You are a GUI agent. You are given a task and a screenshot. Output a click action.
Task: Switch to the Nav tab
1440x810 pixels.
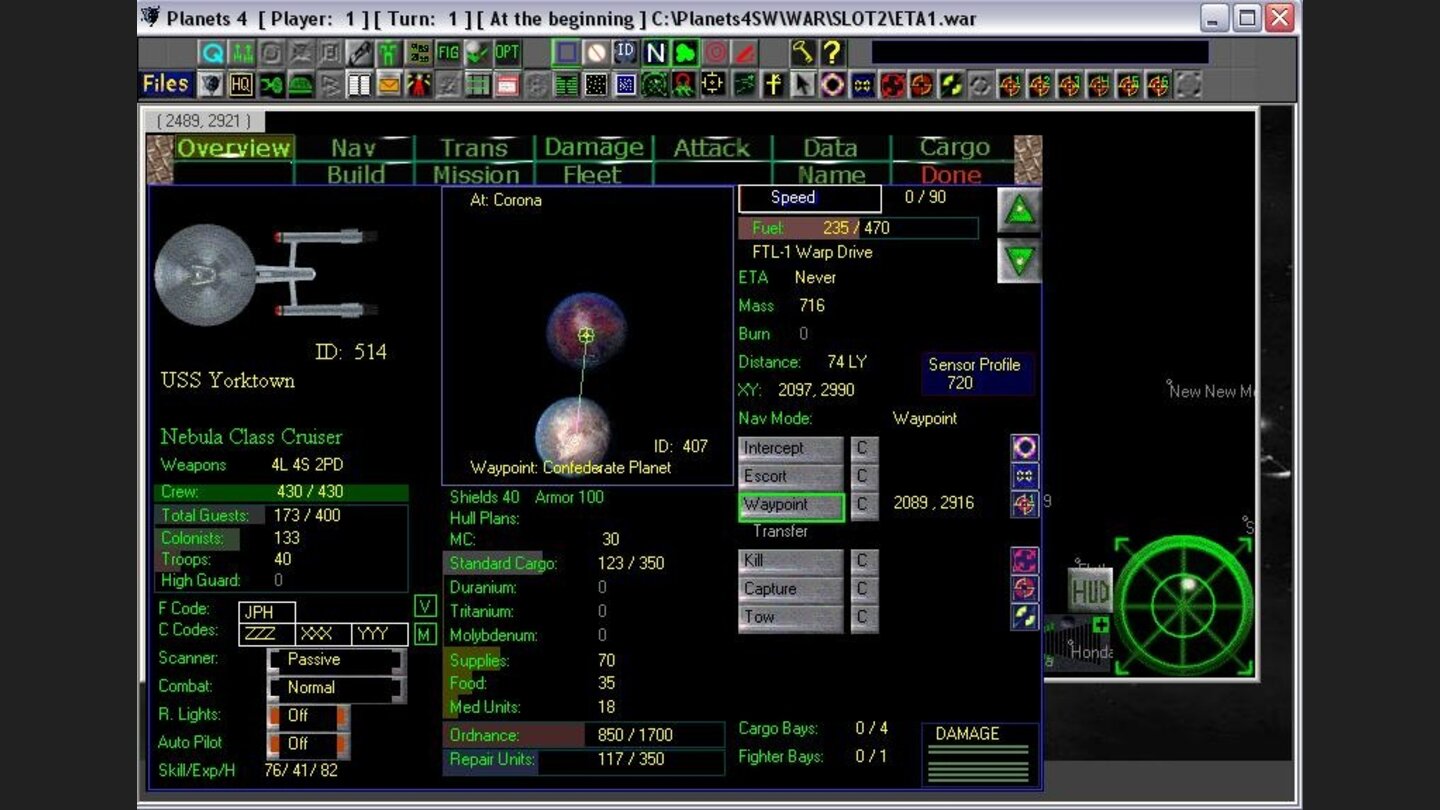353,148
